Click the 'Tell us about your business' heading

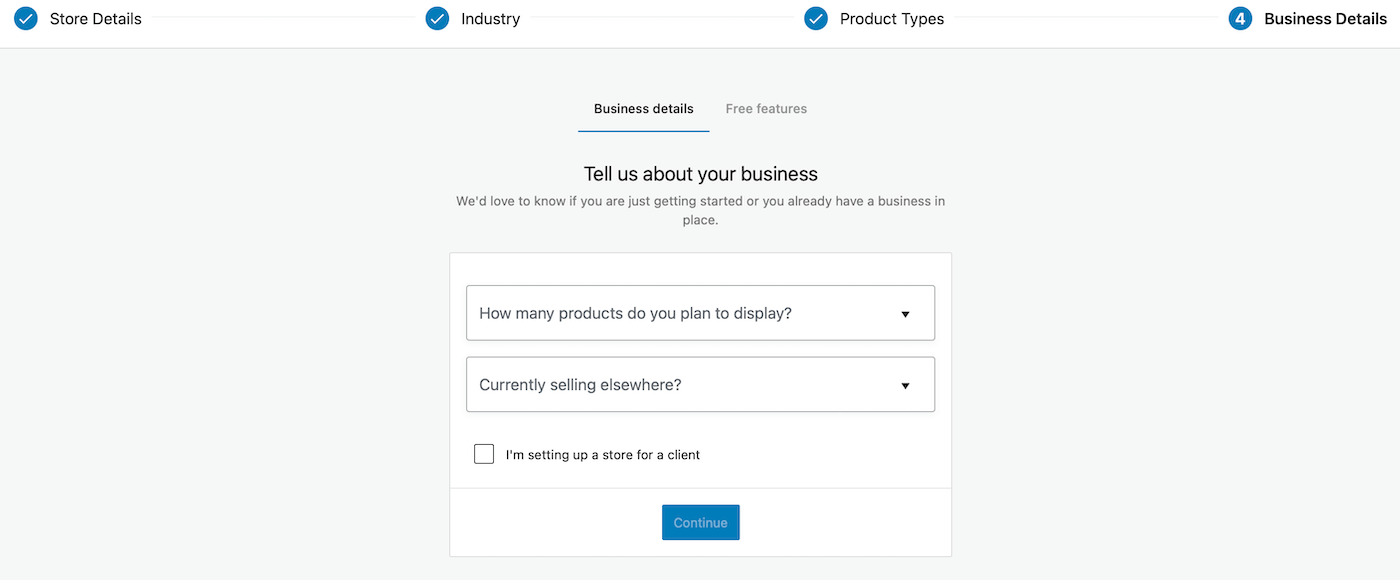[x=701, y=174]
